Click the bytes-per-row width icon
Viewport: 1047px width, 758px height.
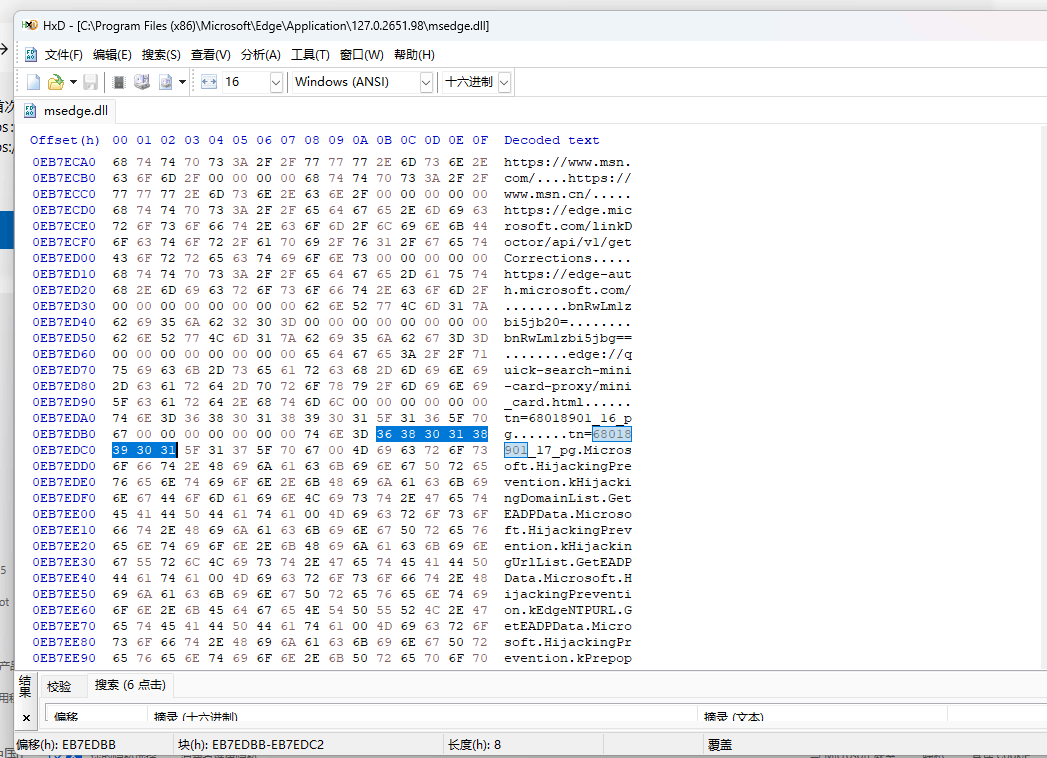click(209, 82)
